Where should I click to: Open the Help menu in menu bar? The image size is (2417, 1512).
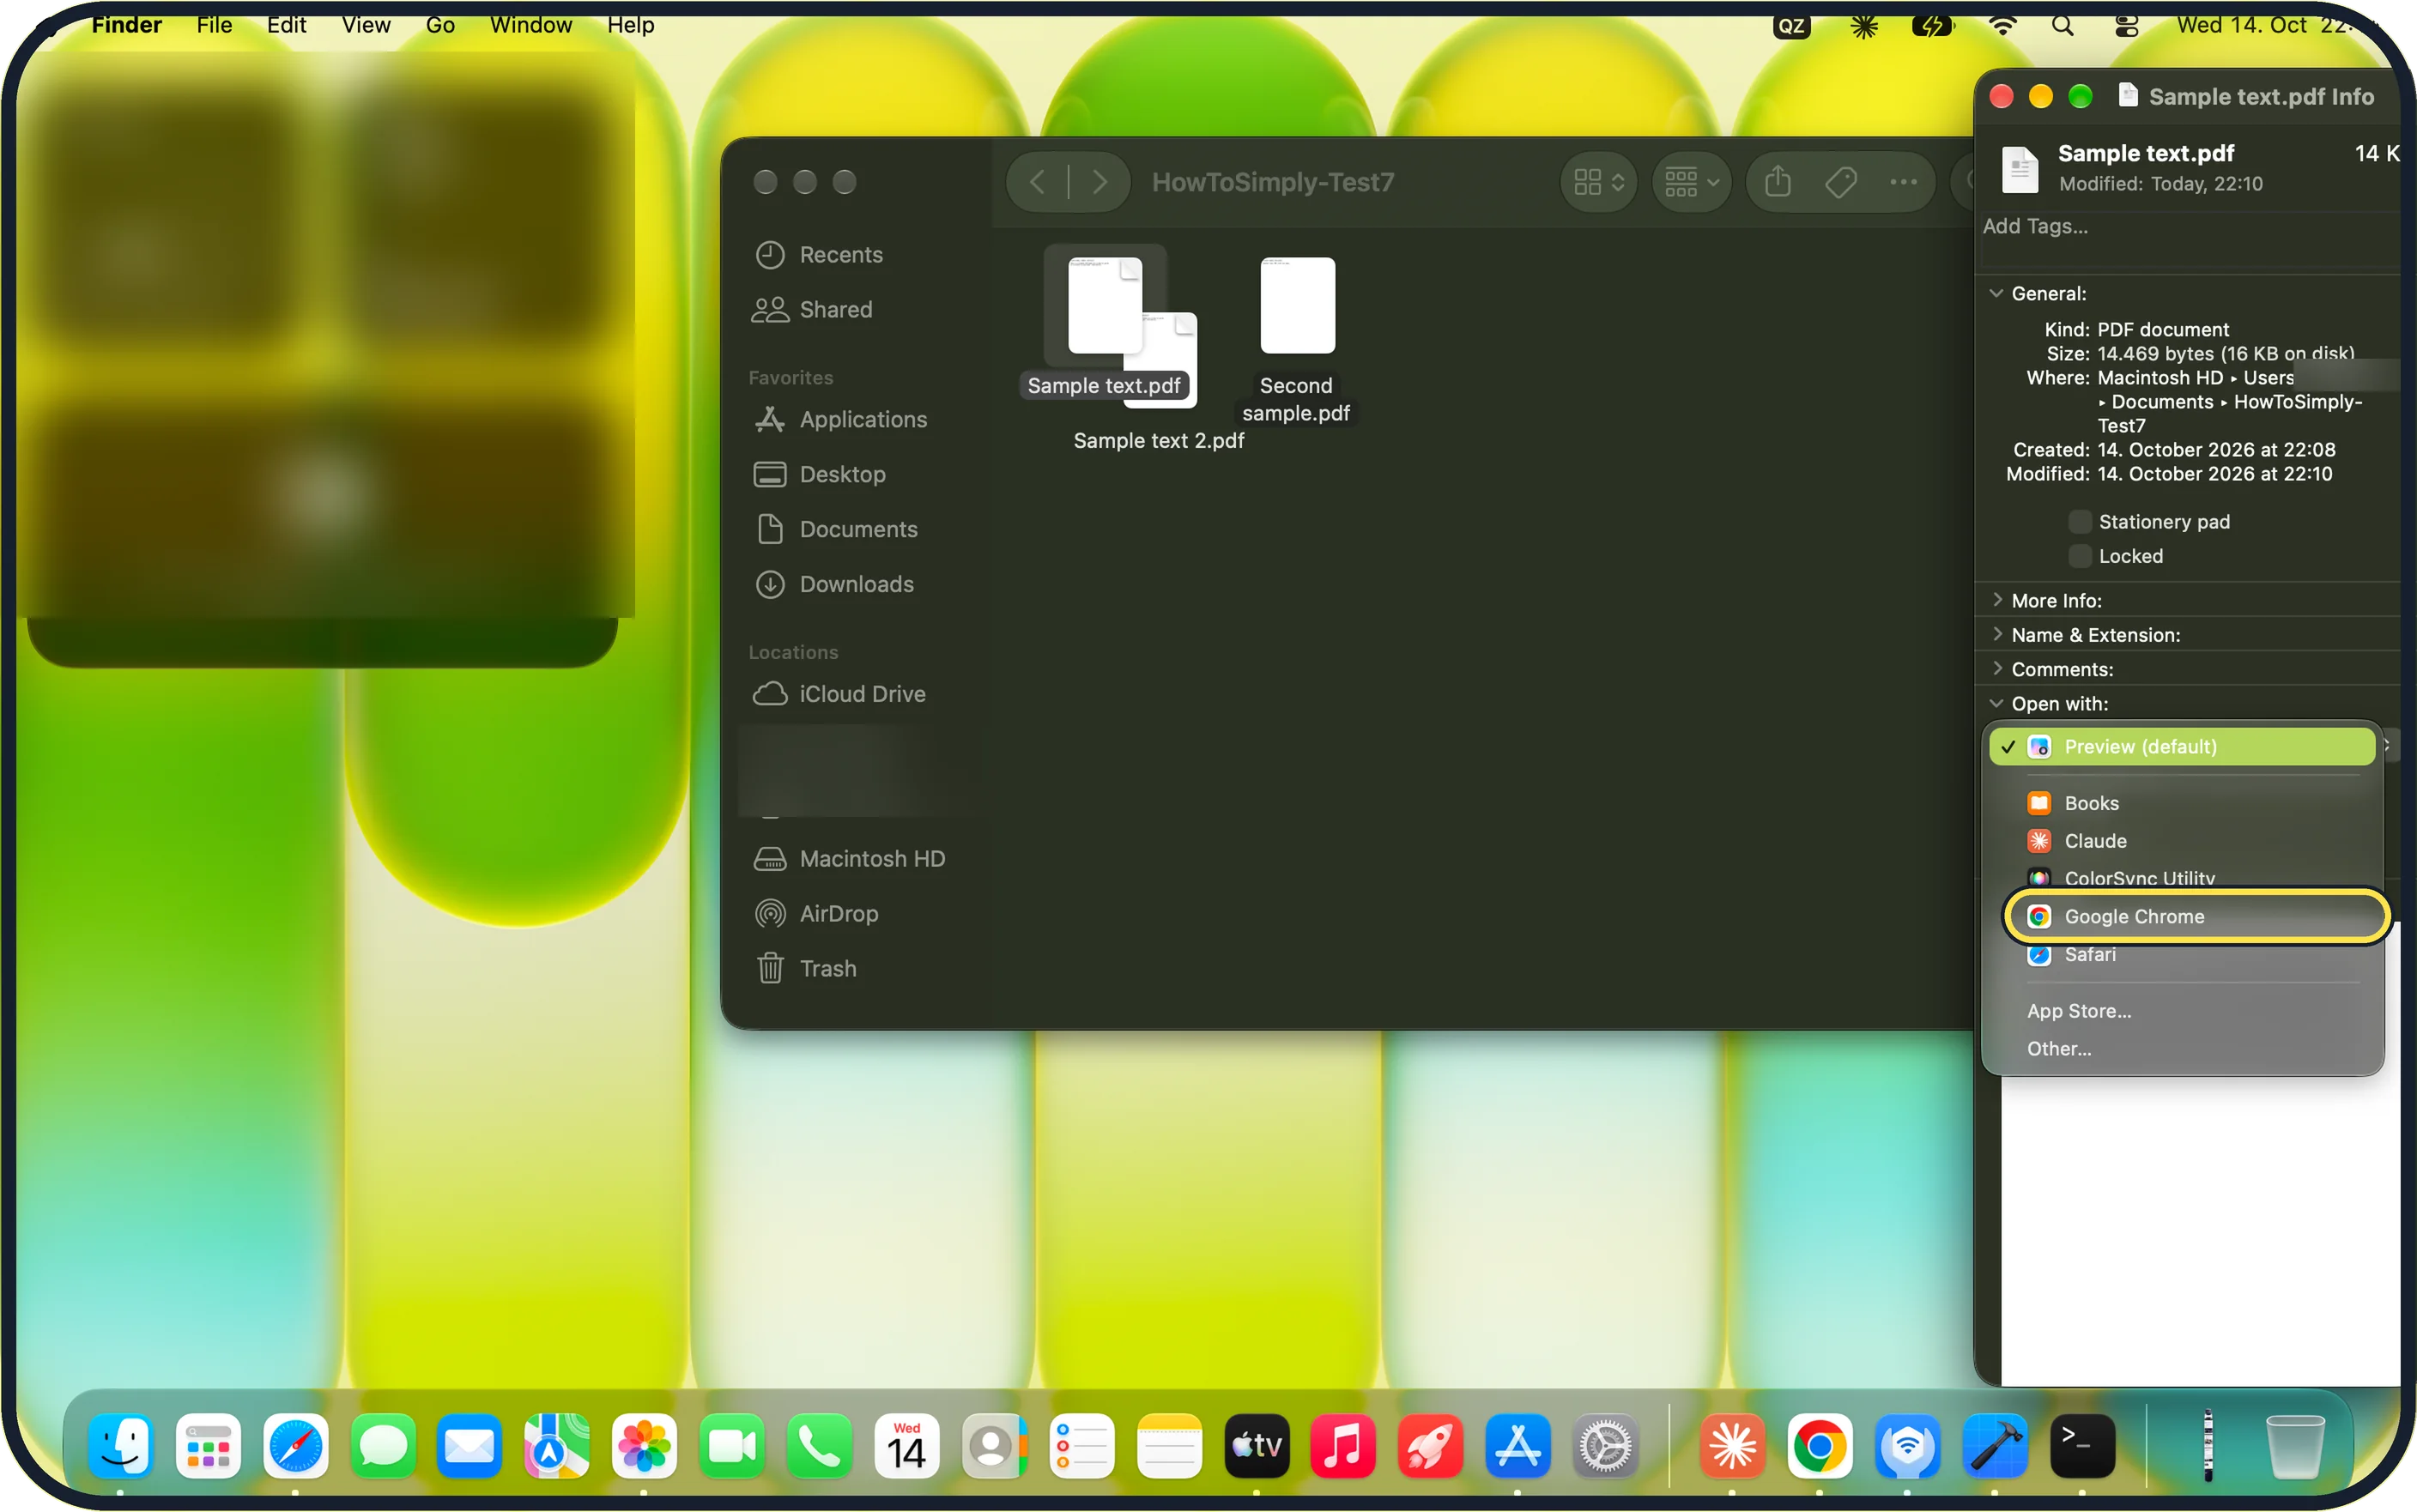pos(630,25)
